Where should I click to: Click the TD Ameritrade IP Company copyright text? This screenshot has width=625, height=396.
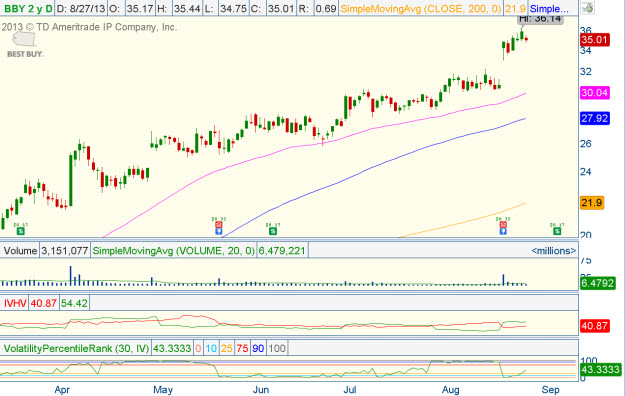click(89, 27)
